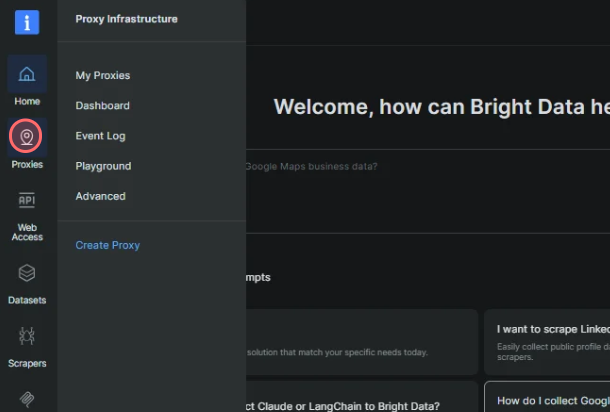Image resolution: width=610 pixels, height=412 pixels.
Task: Open the Advanced menu item
Action: click(x=100, y=196)
